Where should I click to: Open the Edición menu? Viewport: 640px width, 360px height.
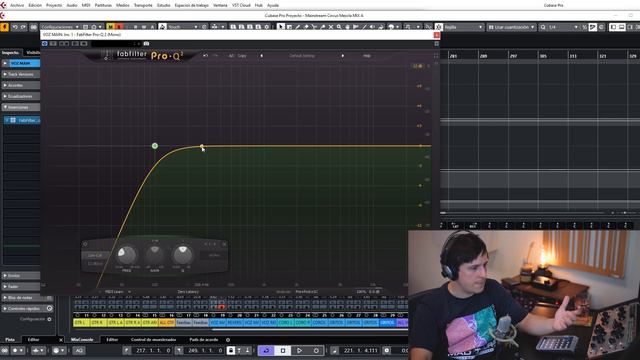pyautogui.click(x=35, y=5)
